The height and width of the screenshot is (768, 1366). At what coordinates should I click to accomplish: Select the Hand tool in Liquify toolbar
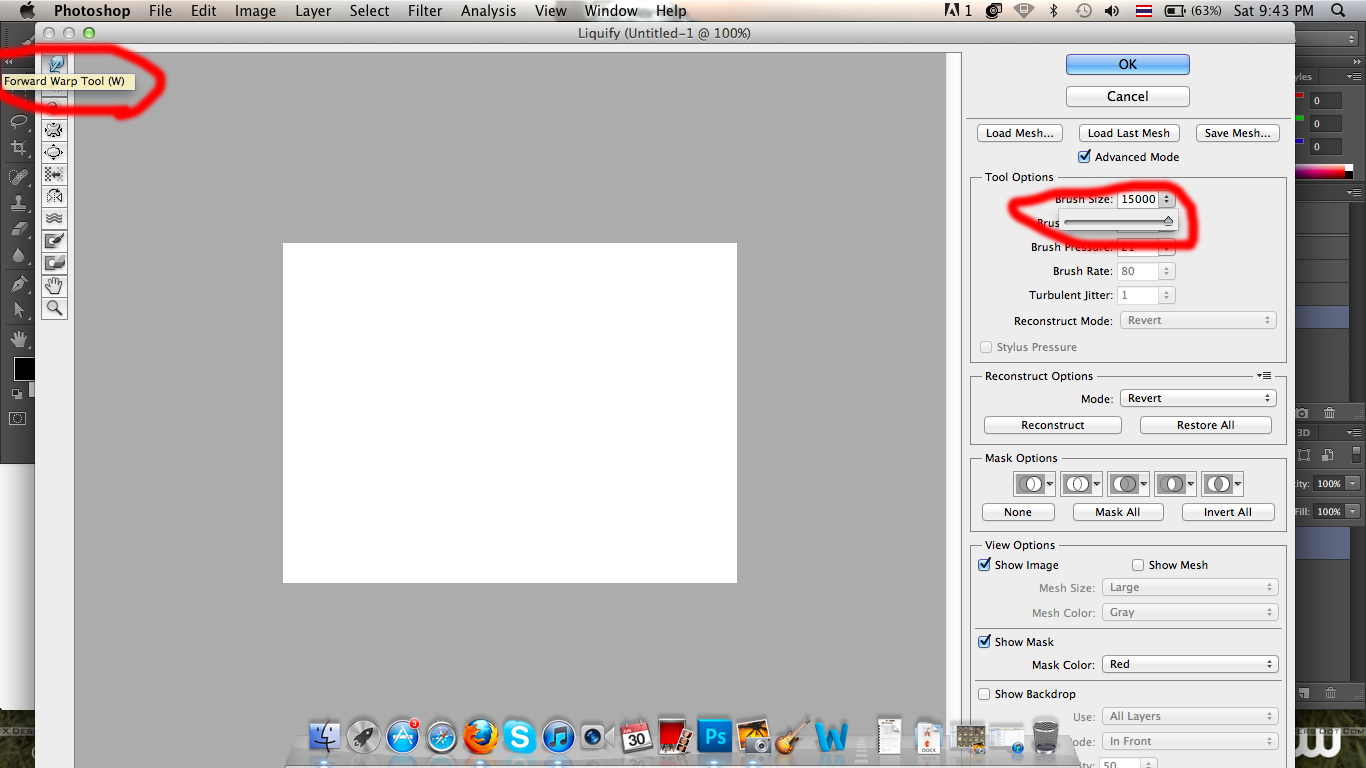point(55,286)
